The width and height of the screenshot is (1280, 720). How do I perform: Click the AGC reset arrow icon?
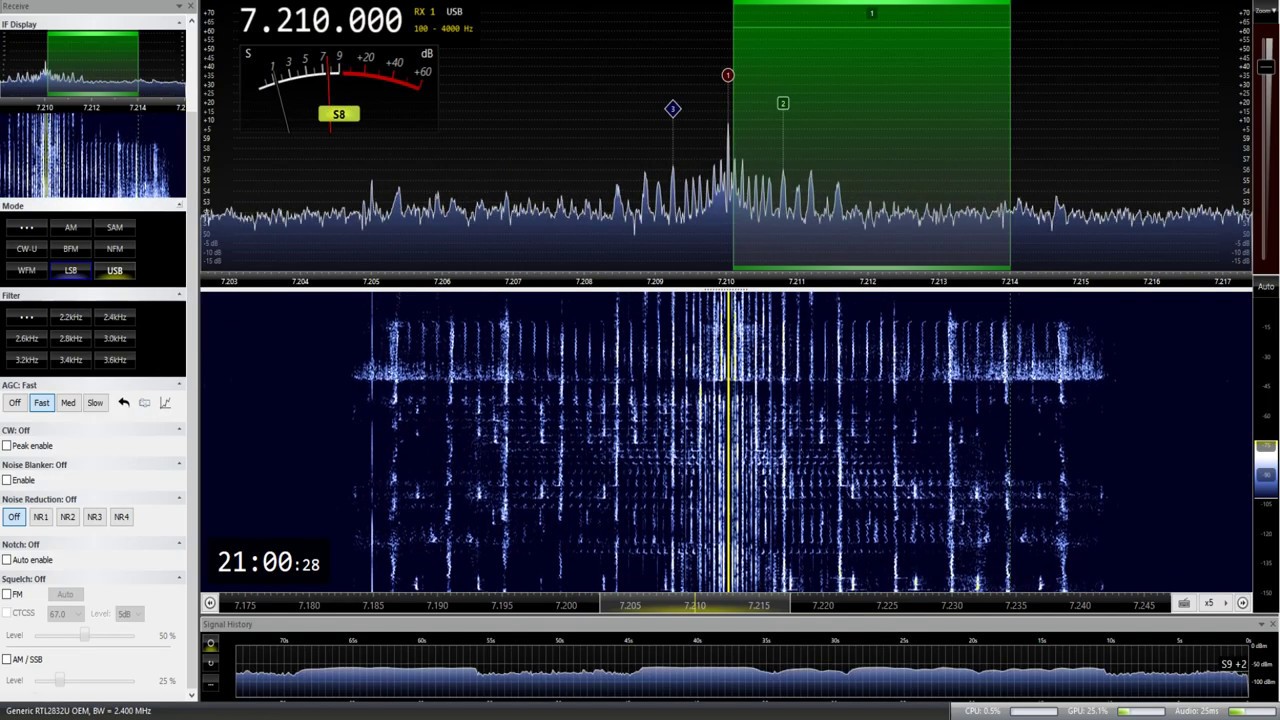(x=124, y=403)
